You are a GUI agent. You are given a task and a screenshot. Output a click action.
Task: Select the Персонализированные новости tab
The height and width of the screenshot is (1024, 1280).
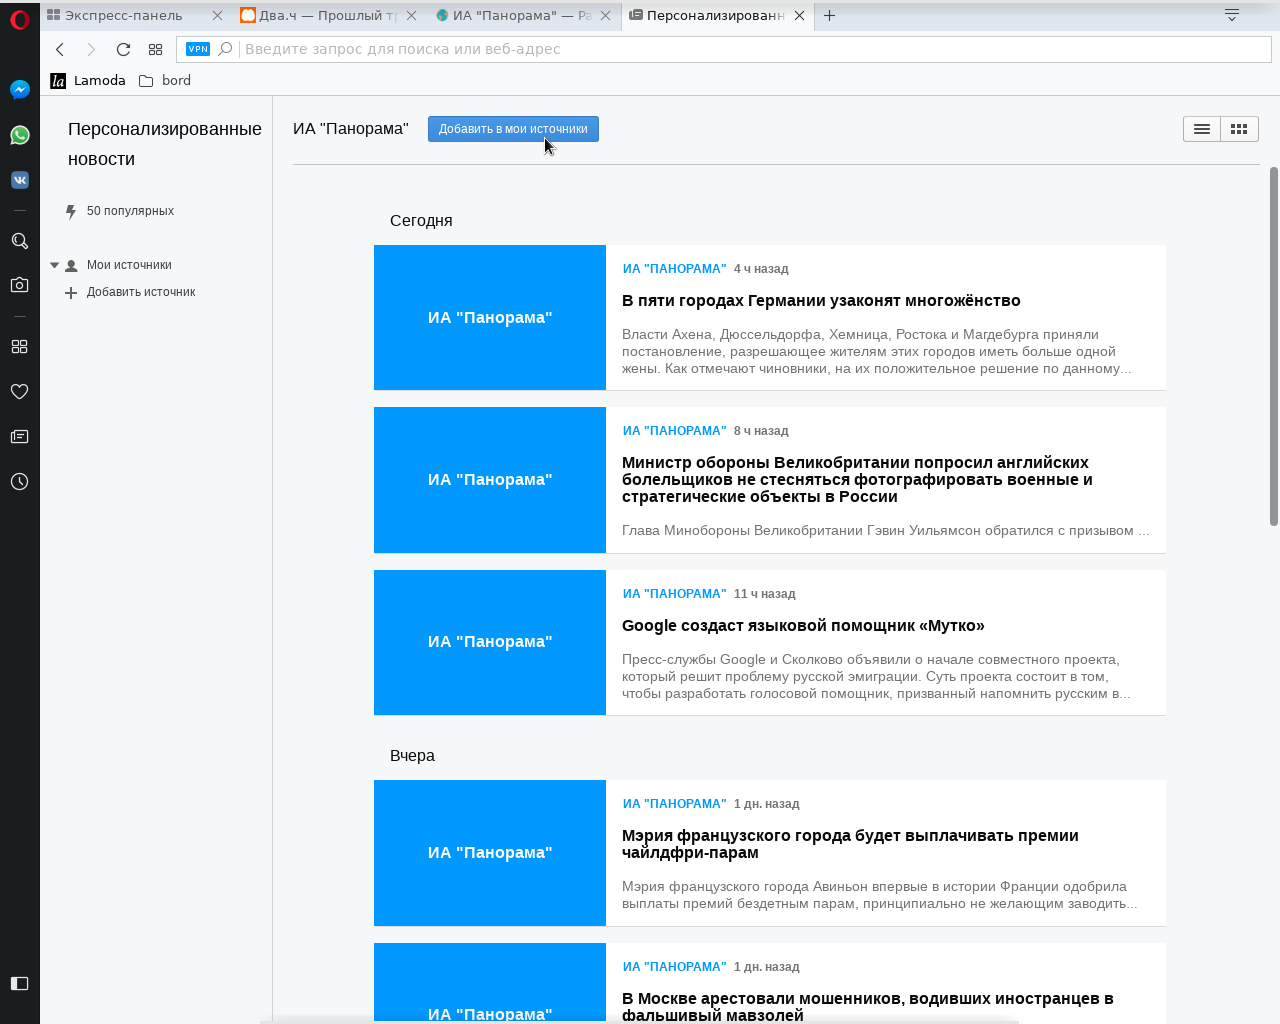717,15
